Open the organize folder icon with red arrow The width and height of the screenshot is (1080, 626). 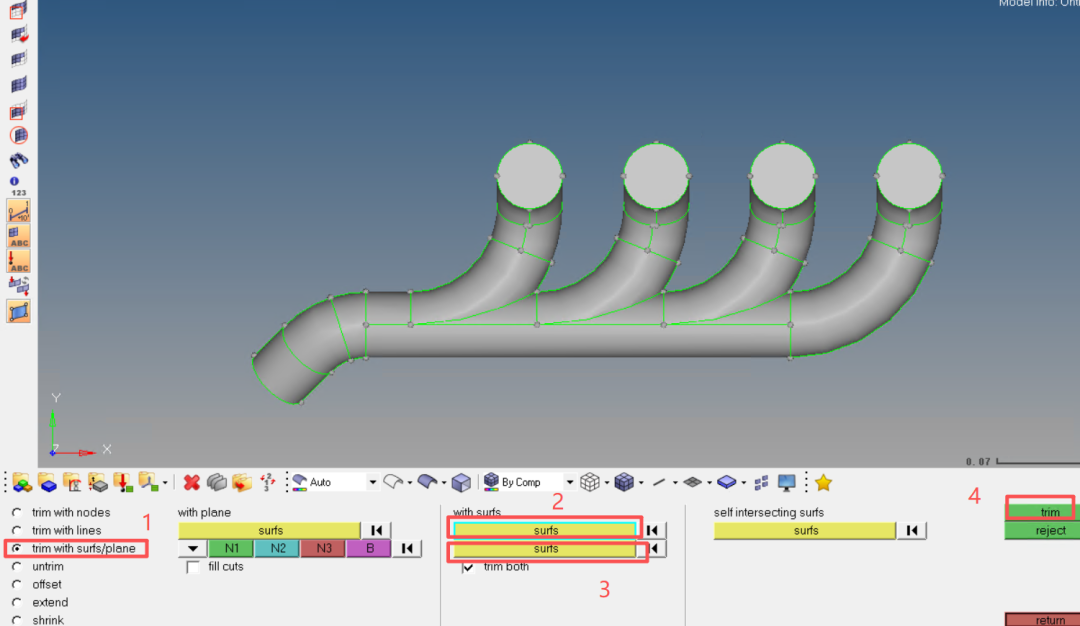click(242, 483)
